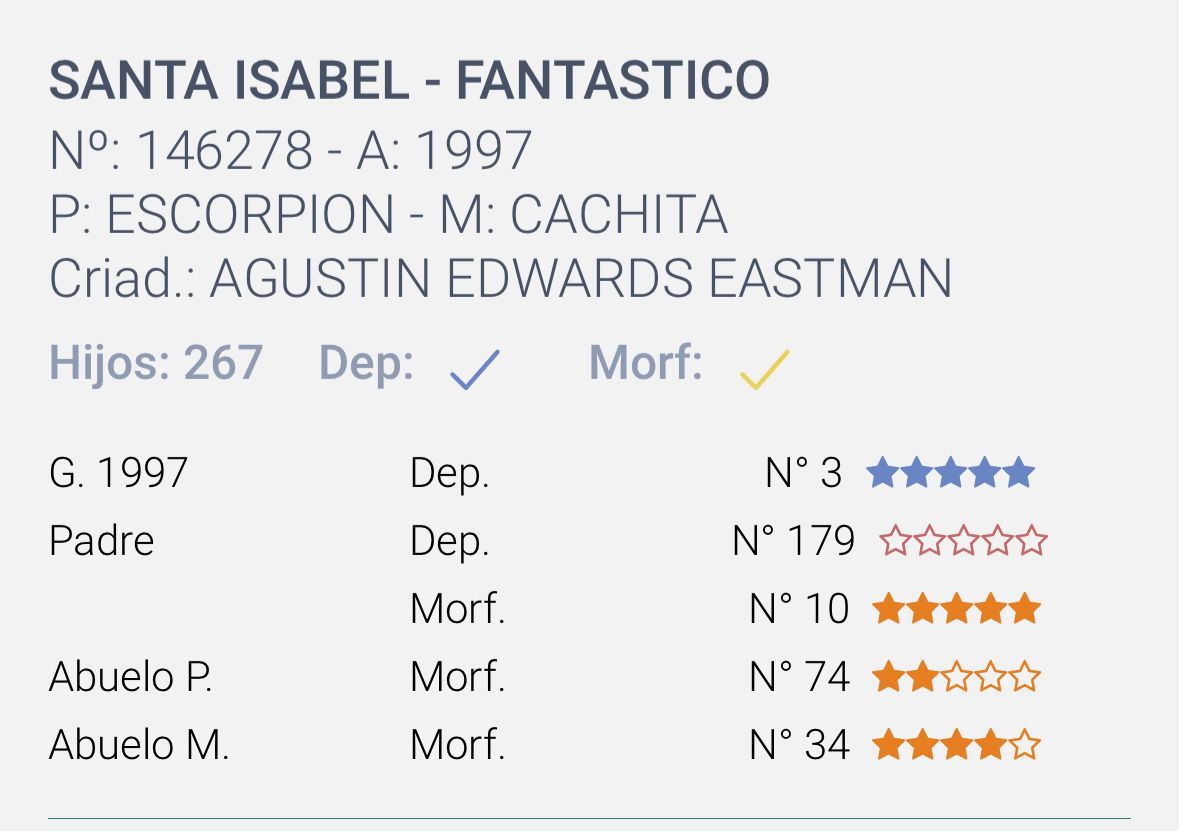Select the G. 1997 row label
The height and width of the screenshot is (831, 1179).
click(x=118, y=473)
